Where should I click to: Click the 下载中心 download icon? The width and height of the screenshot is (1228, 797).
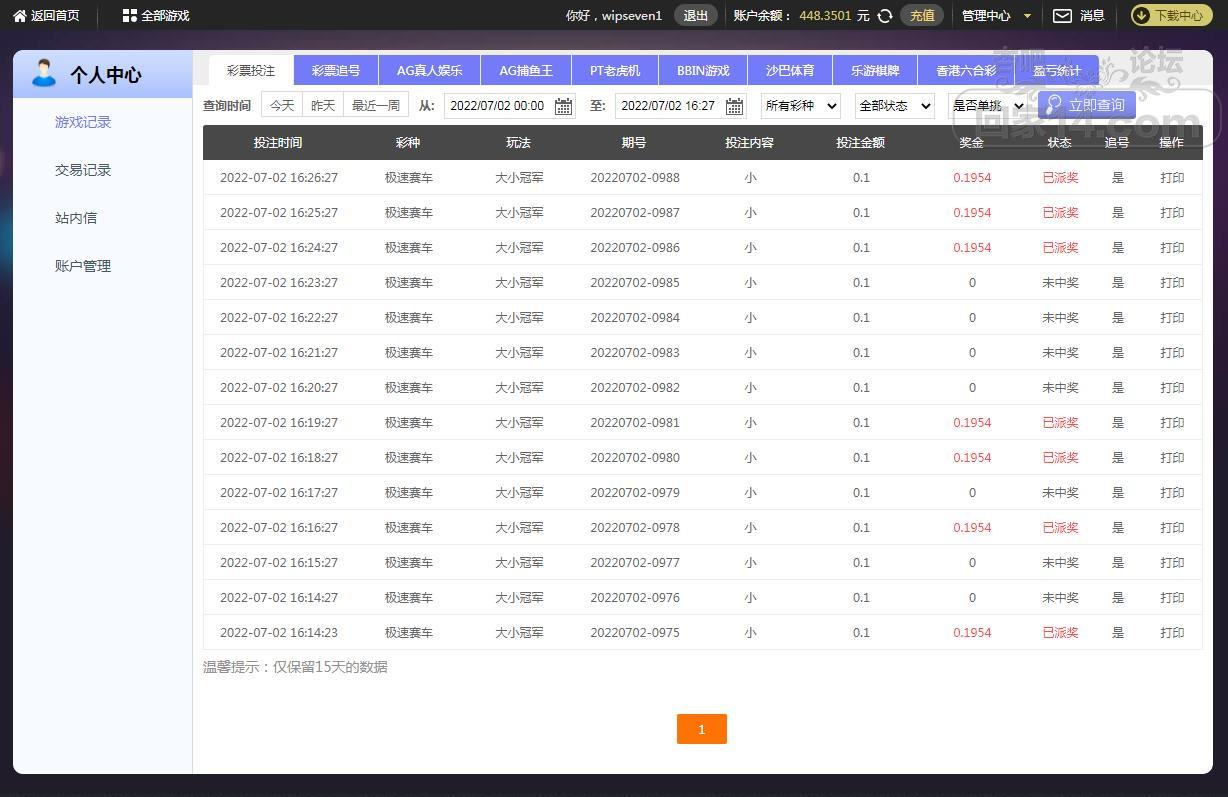pos(1142,16)
